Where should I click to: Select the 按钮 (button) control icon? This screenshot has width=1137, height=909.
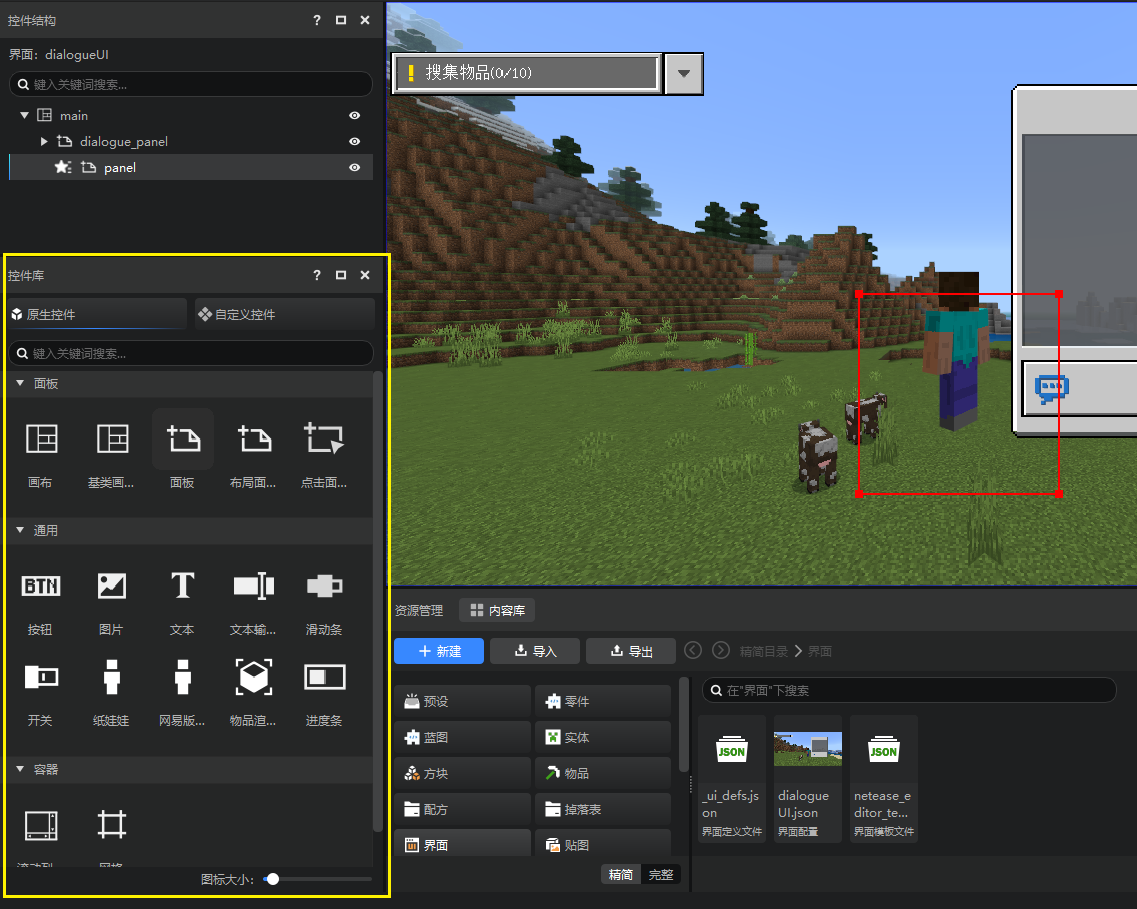pos(41,587)
